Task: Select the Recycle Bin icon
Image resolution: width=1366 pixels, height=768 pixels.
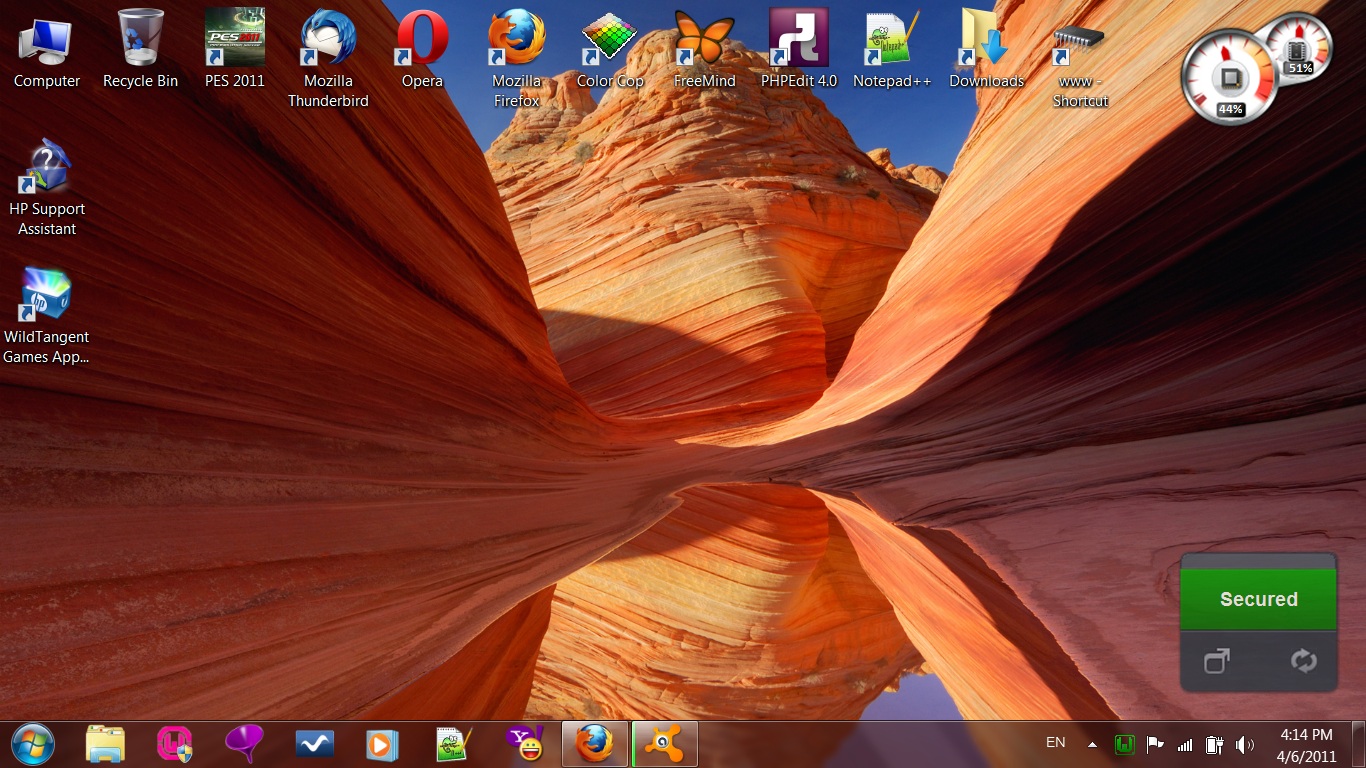Action: (x=140, y=40)
